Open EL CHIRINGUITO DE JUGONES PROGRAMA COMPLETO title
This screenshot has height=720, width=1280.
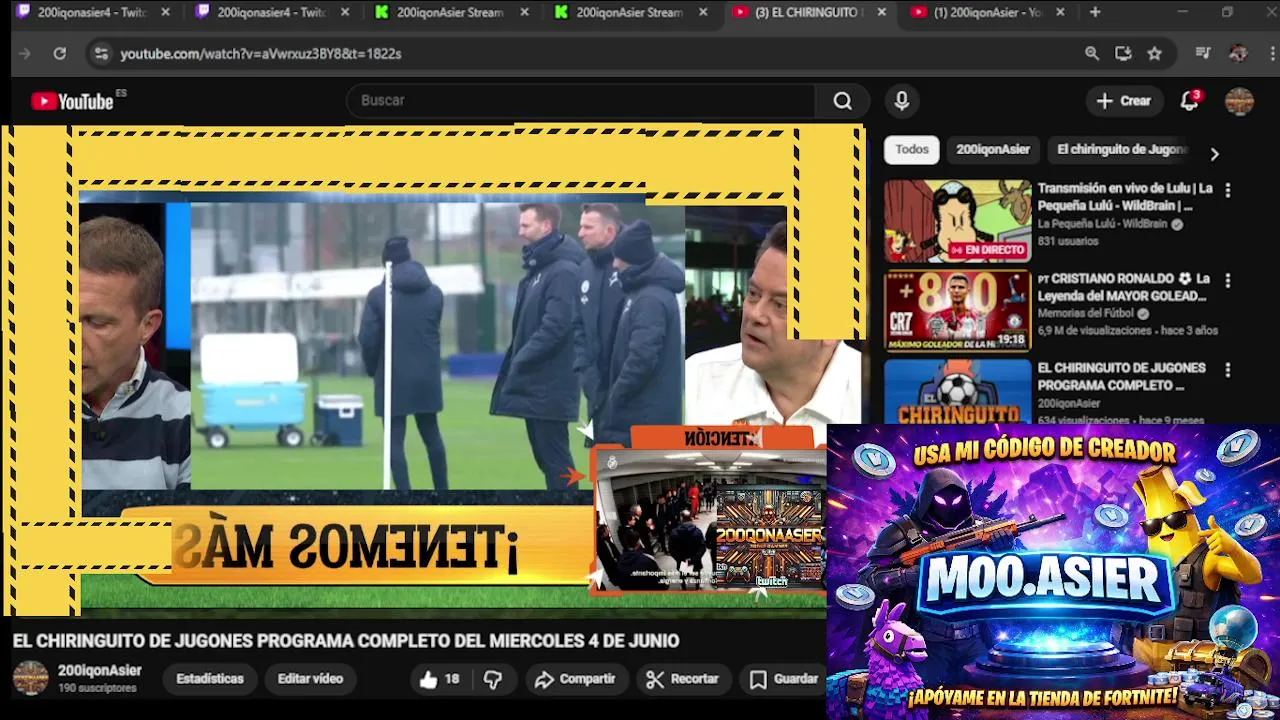1121,376
